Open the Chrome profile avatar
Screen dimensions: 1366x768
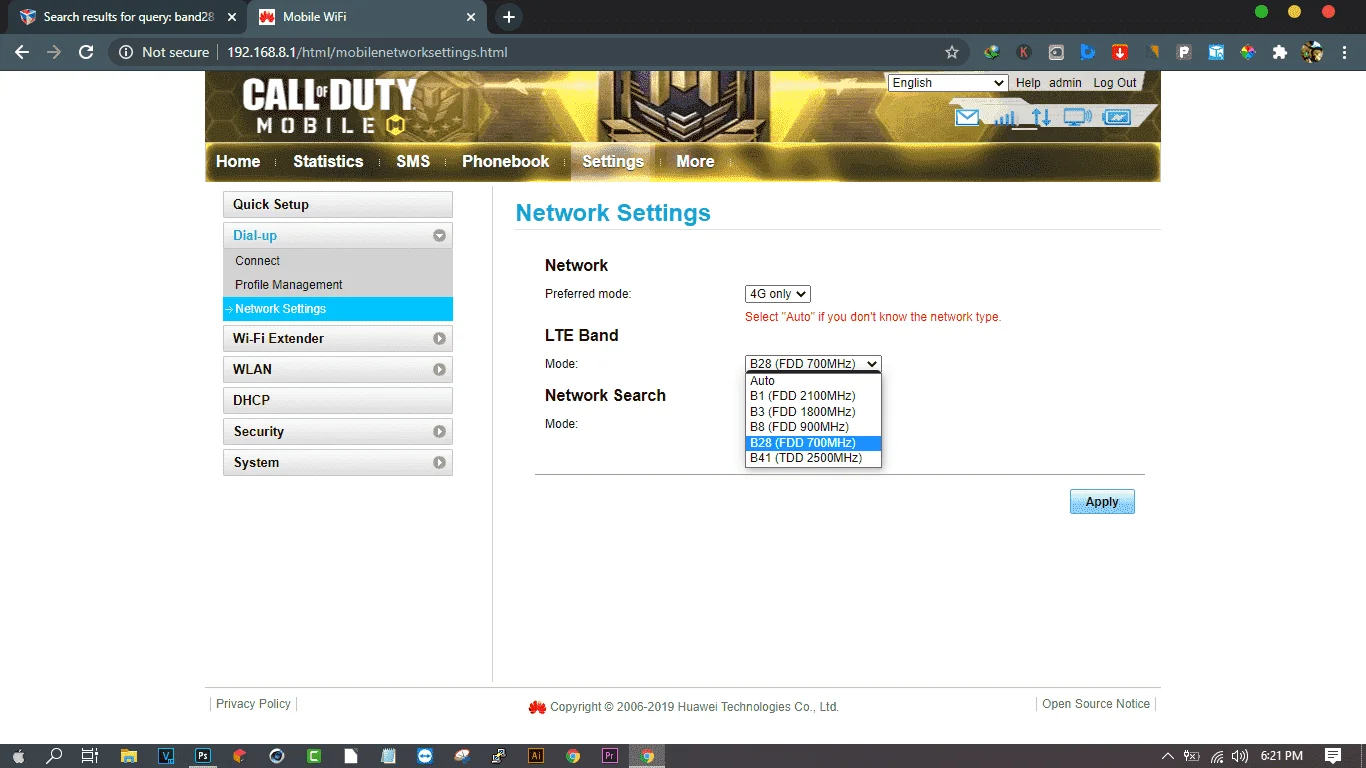1312,52
